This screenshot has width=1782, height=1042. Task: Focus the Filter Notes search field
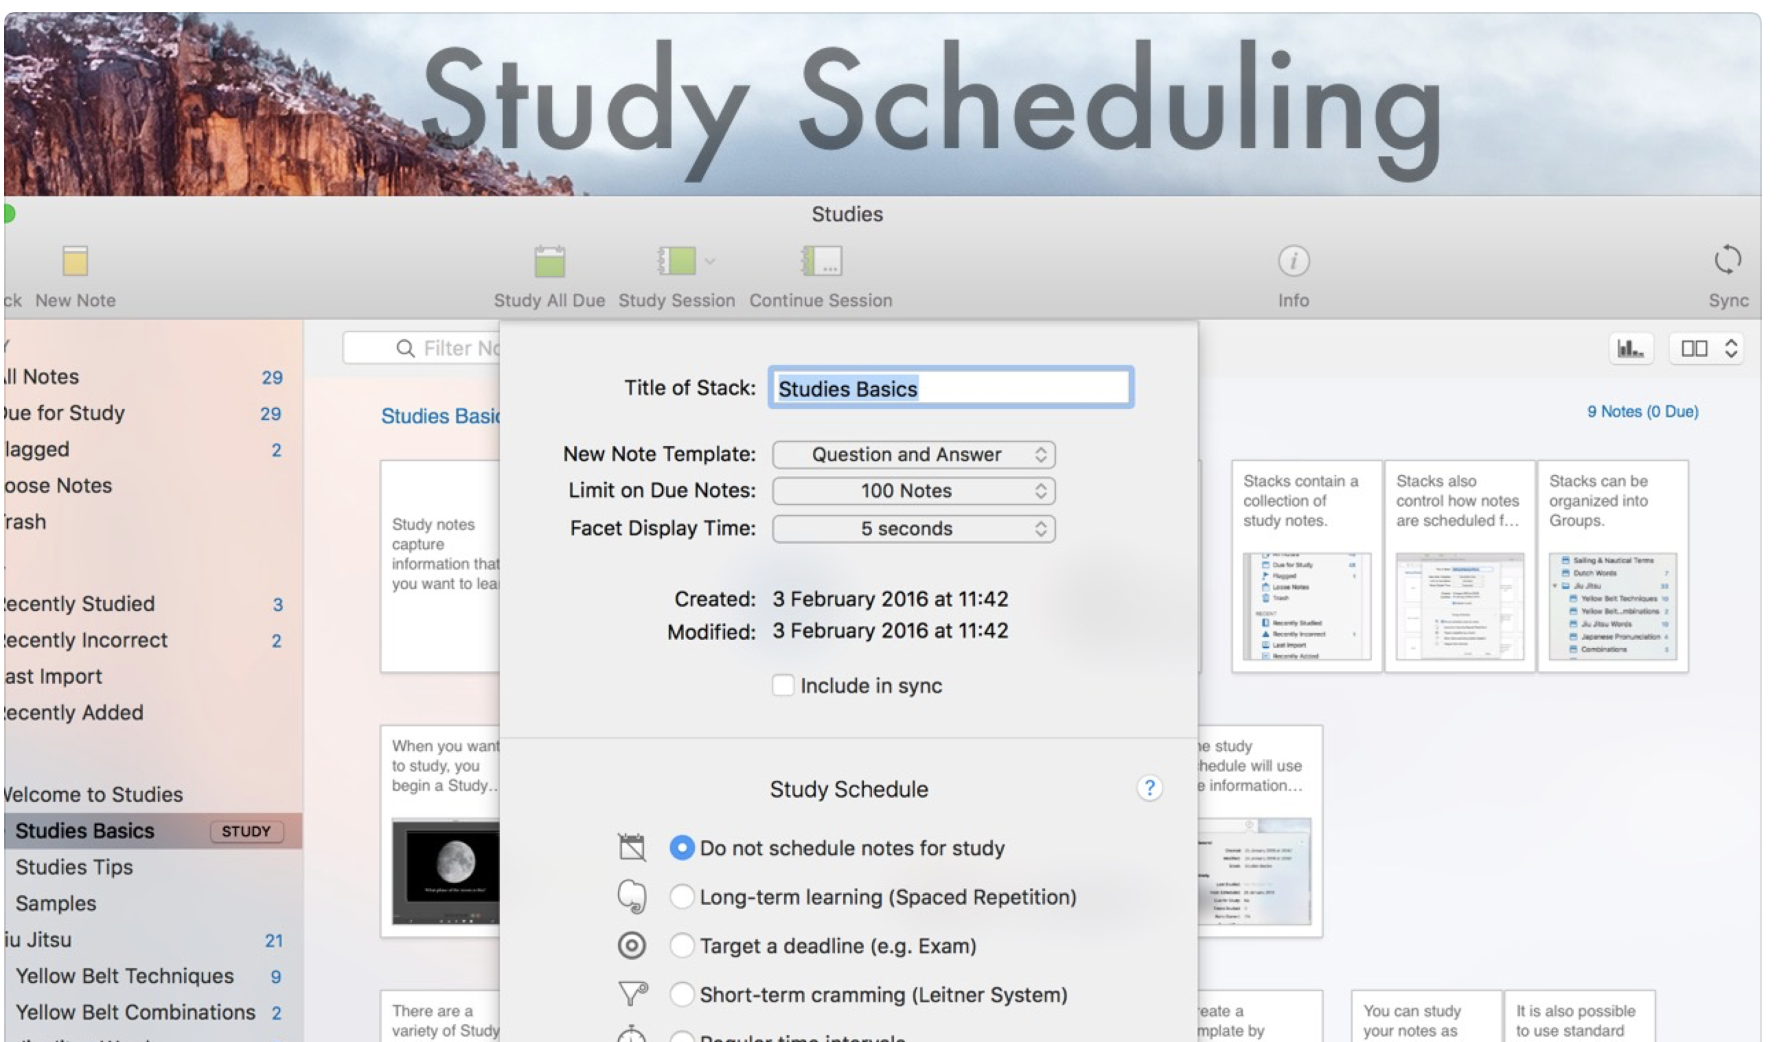tap(421, 348)
